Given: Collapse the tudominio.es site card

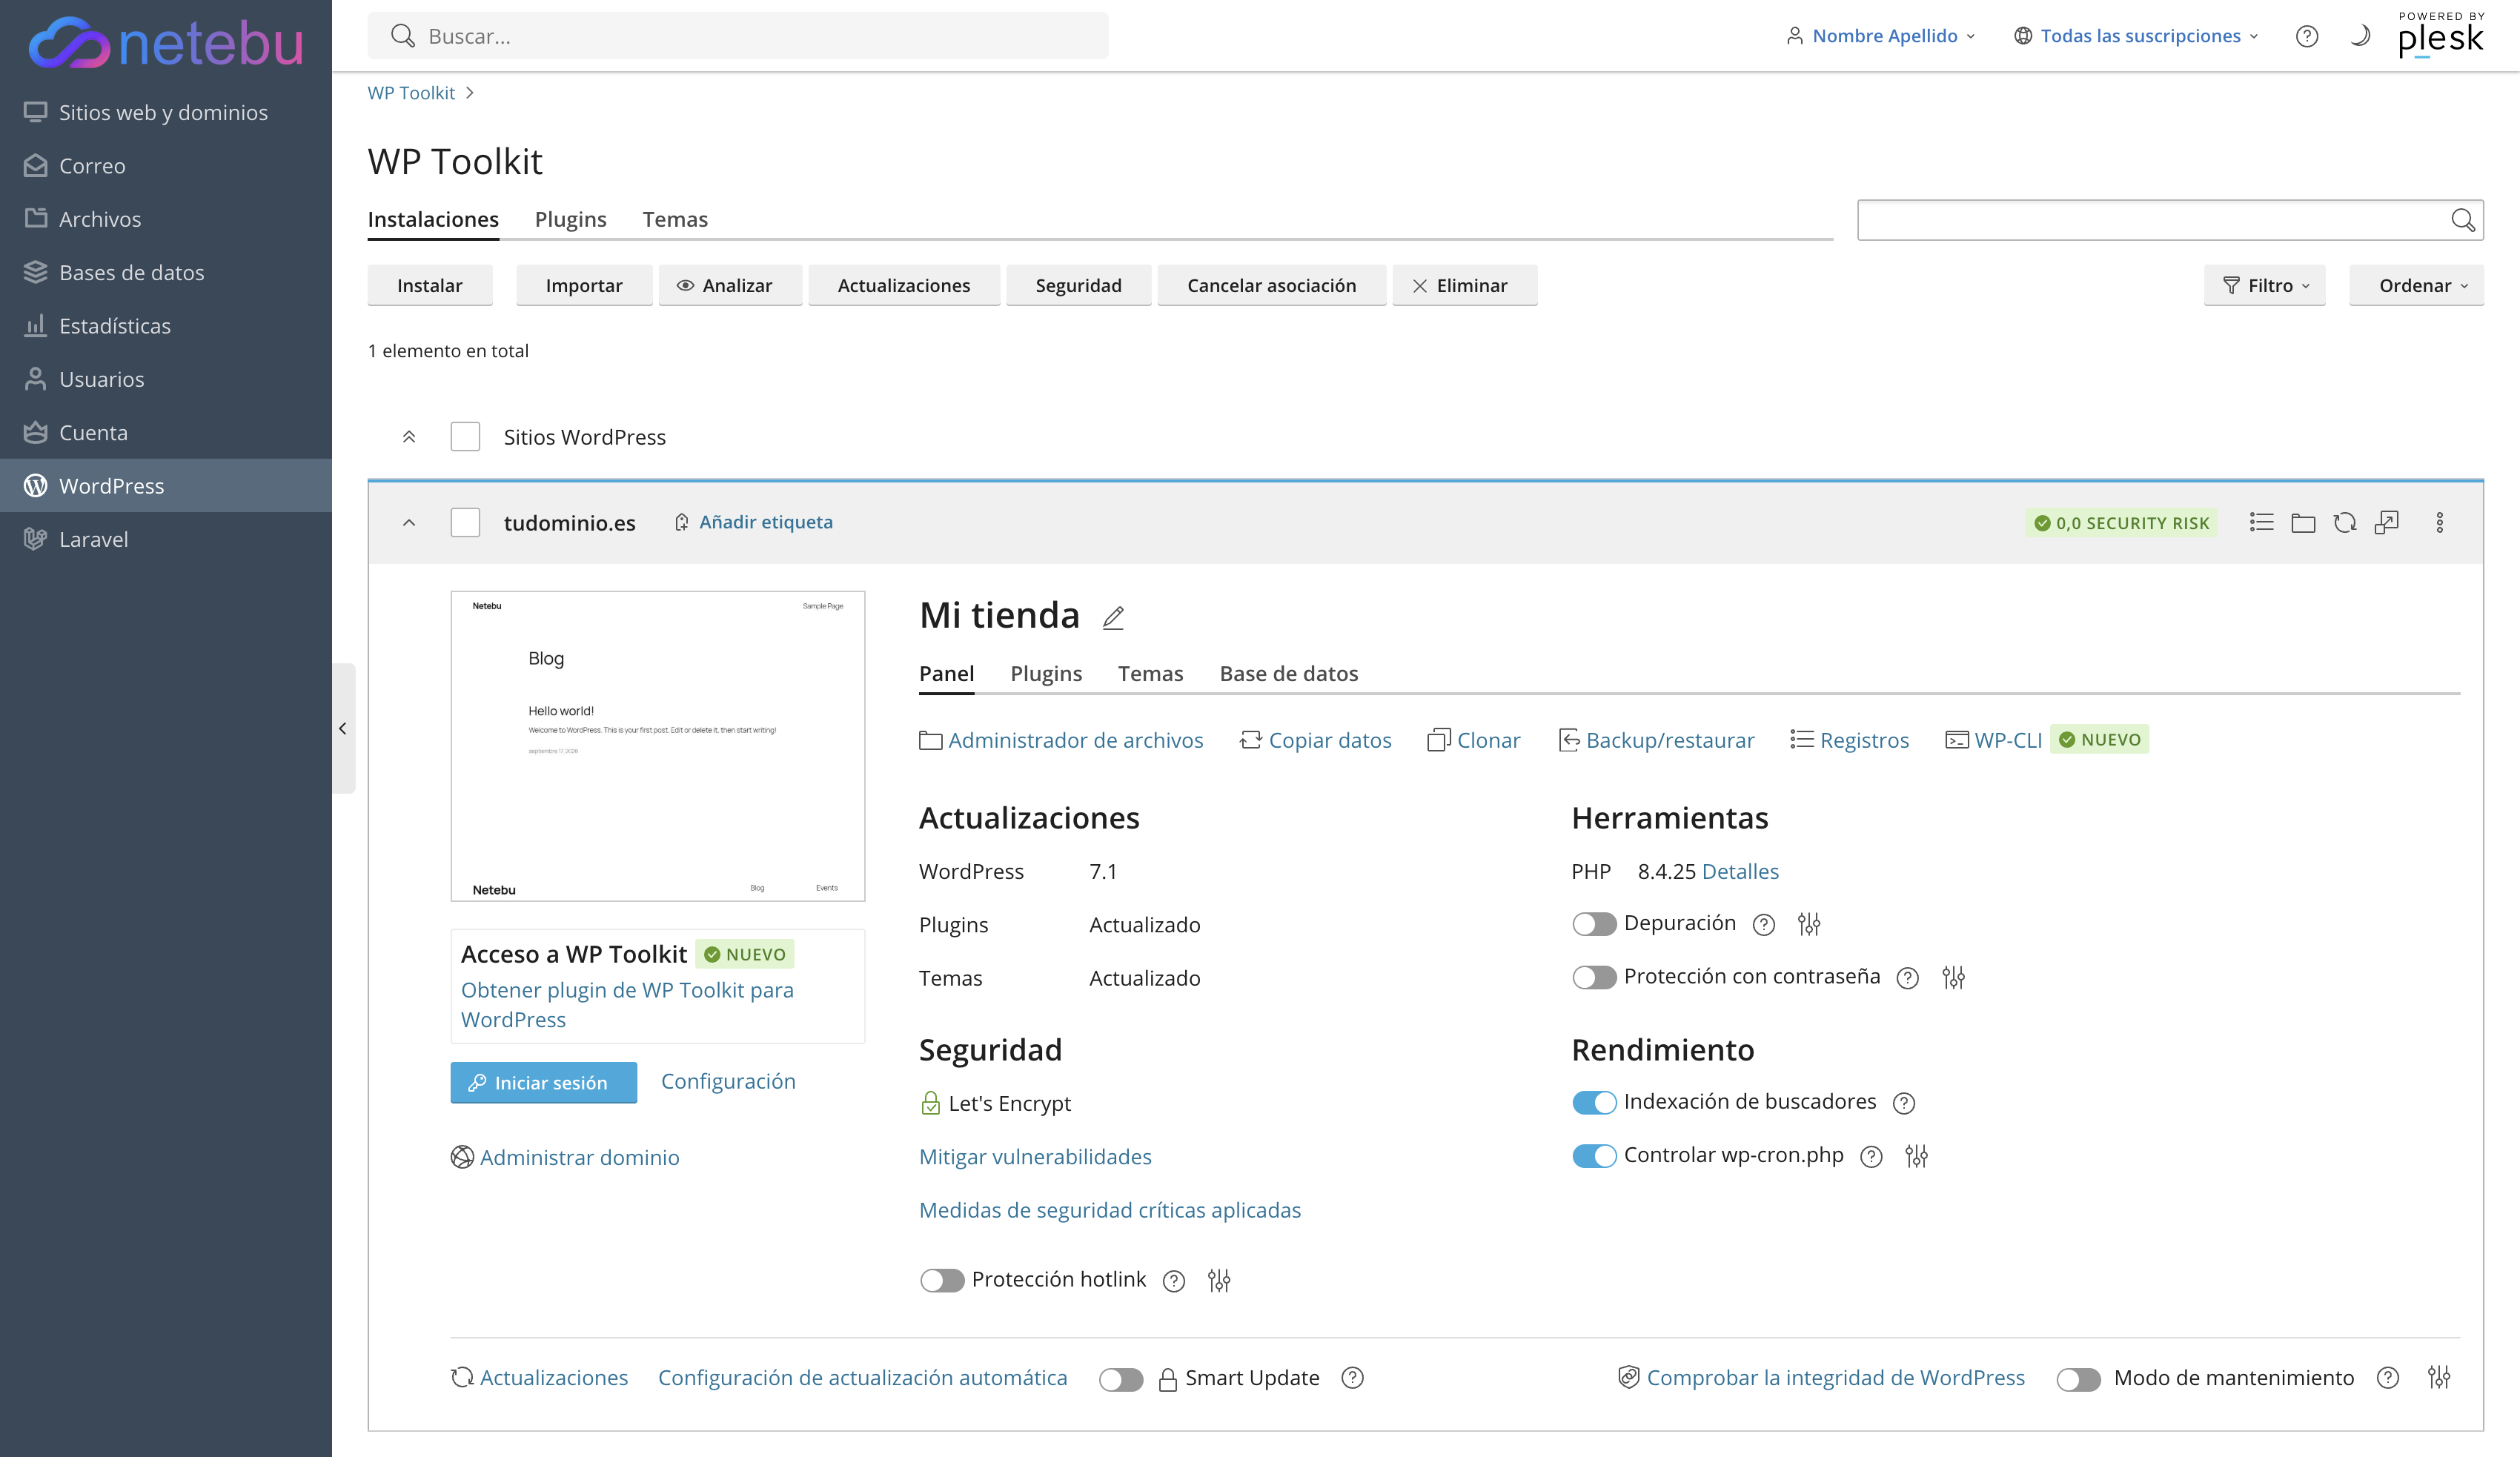Looking at the screenshot, I should point(409,522).
